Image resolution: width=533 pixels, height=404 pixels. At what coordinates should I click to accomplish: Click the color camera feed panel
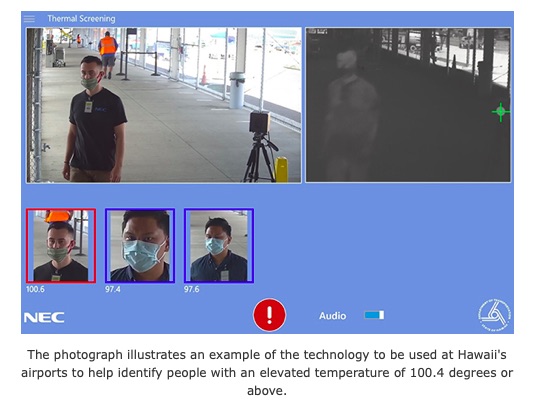[x=164, y=105]
